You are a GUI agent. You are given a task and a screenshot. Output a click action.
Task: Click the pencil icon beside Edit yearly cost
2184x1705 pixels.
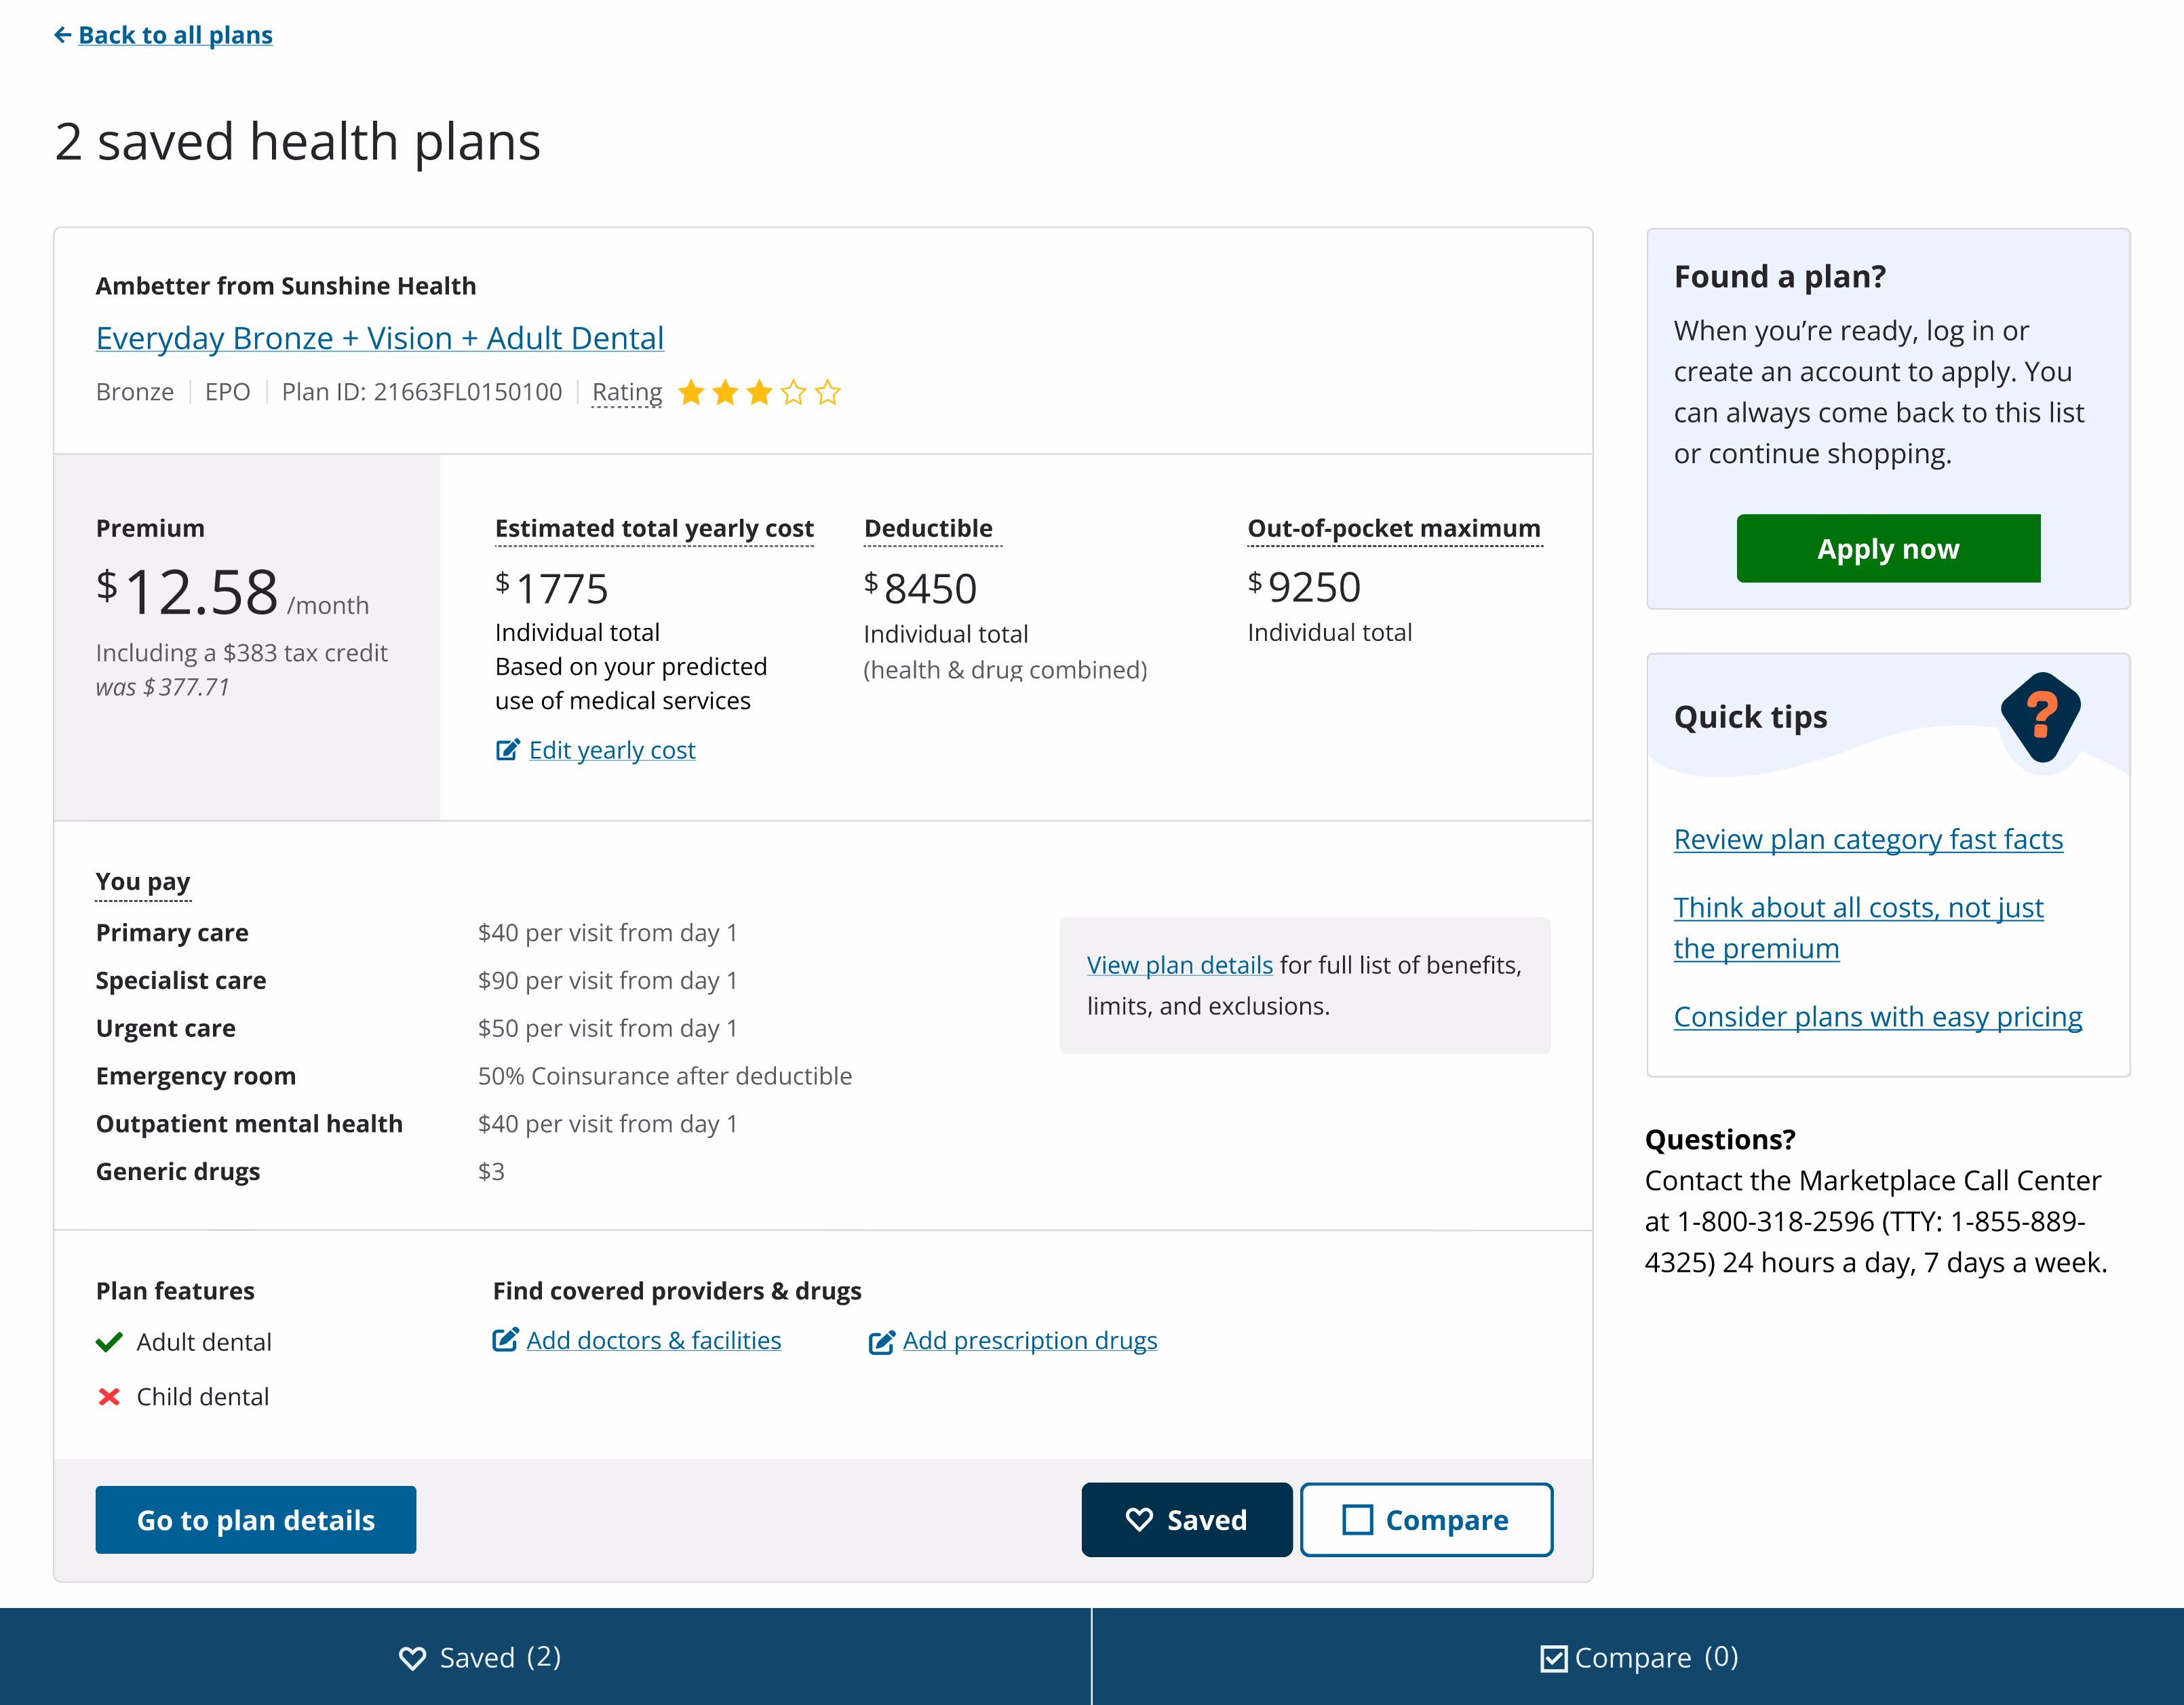click(508, 750)
